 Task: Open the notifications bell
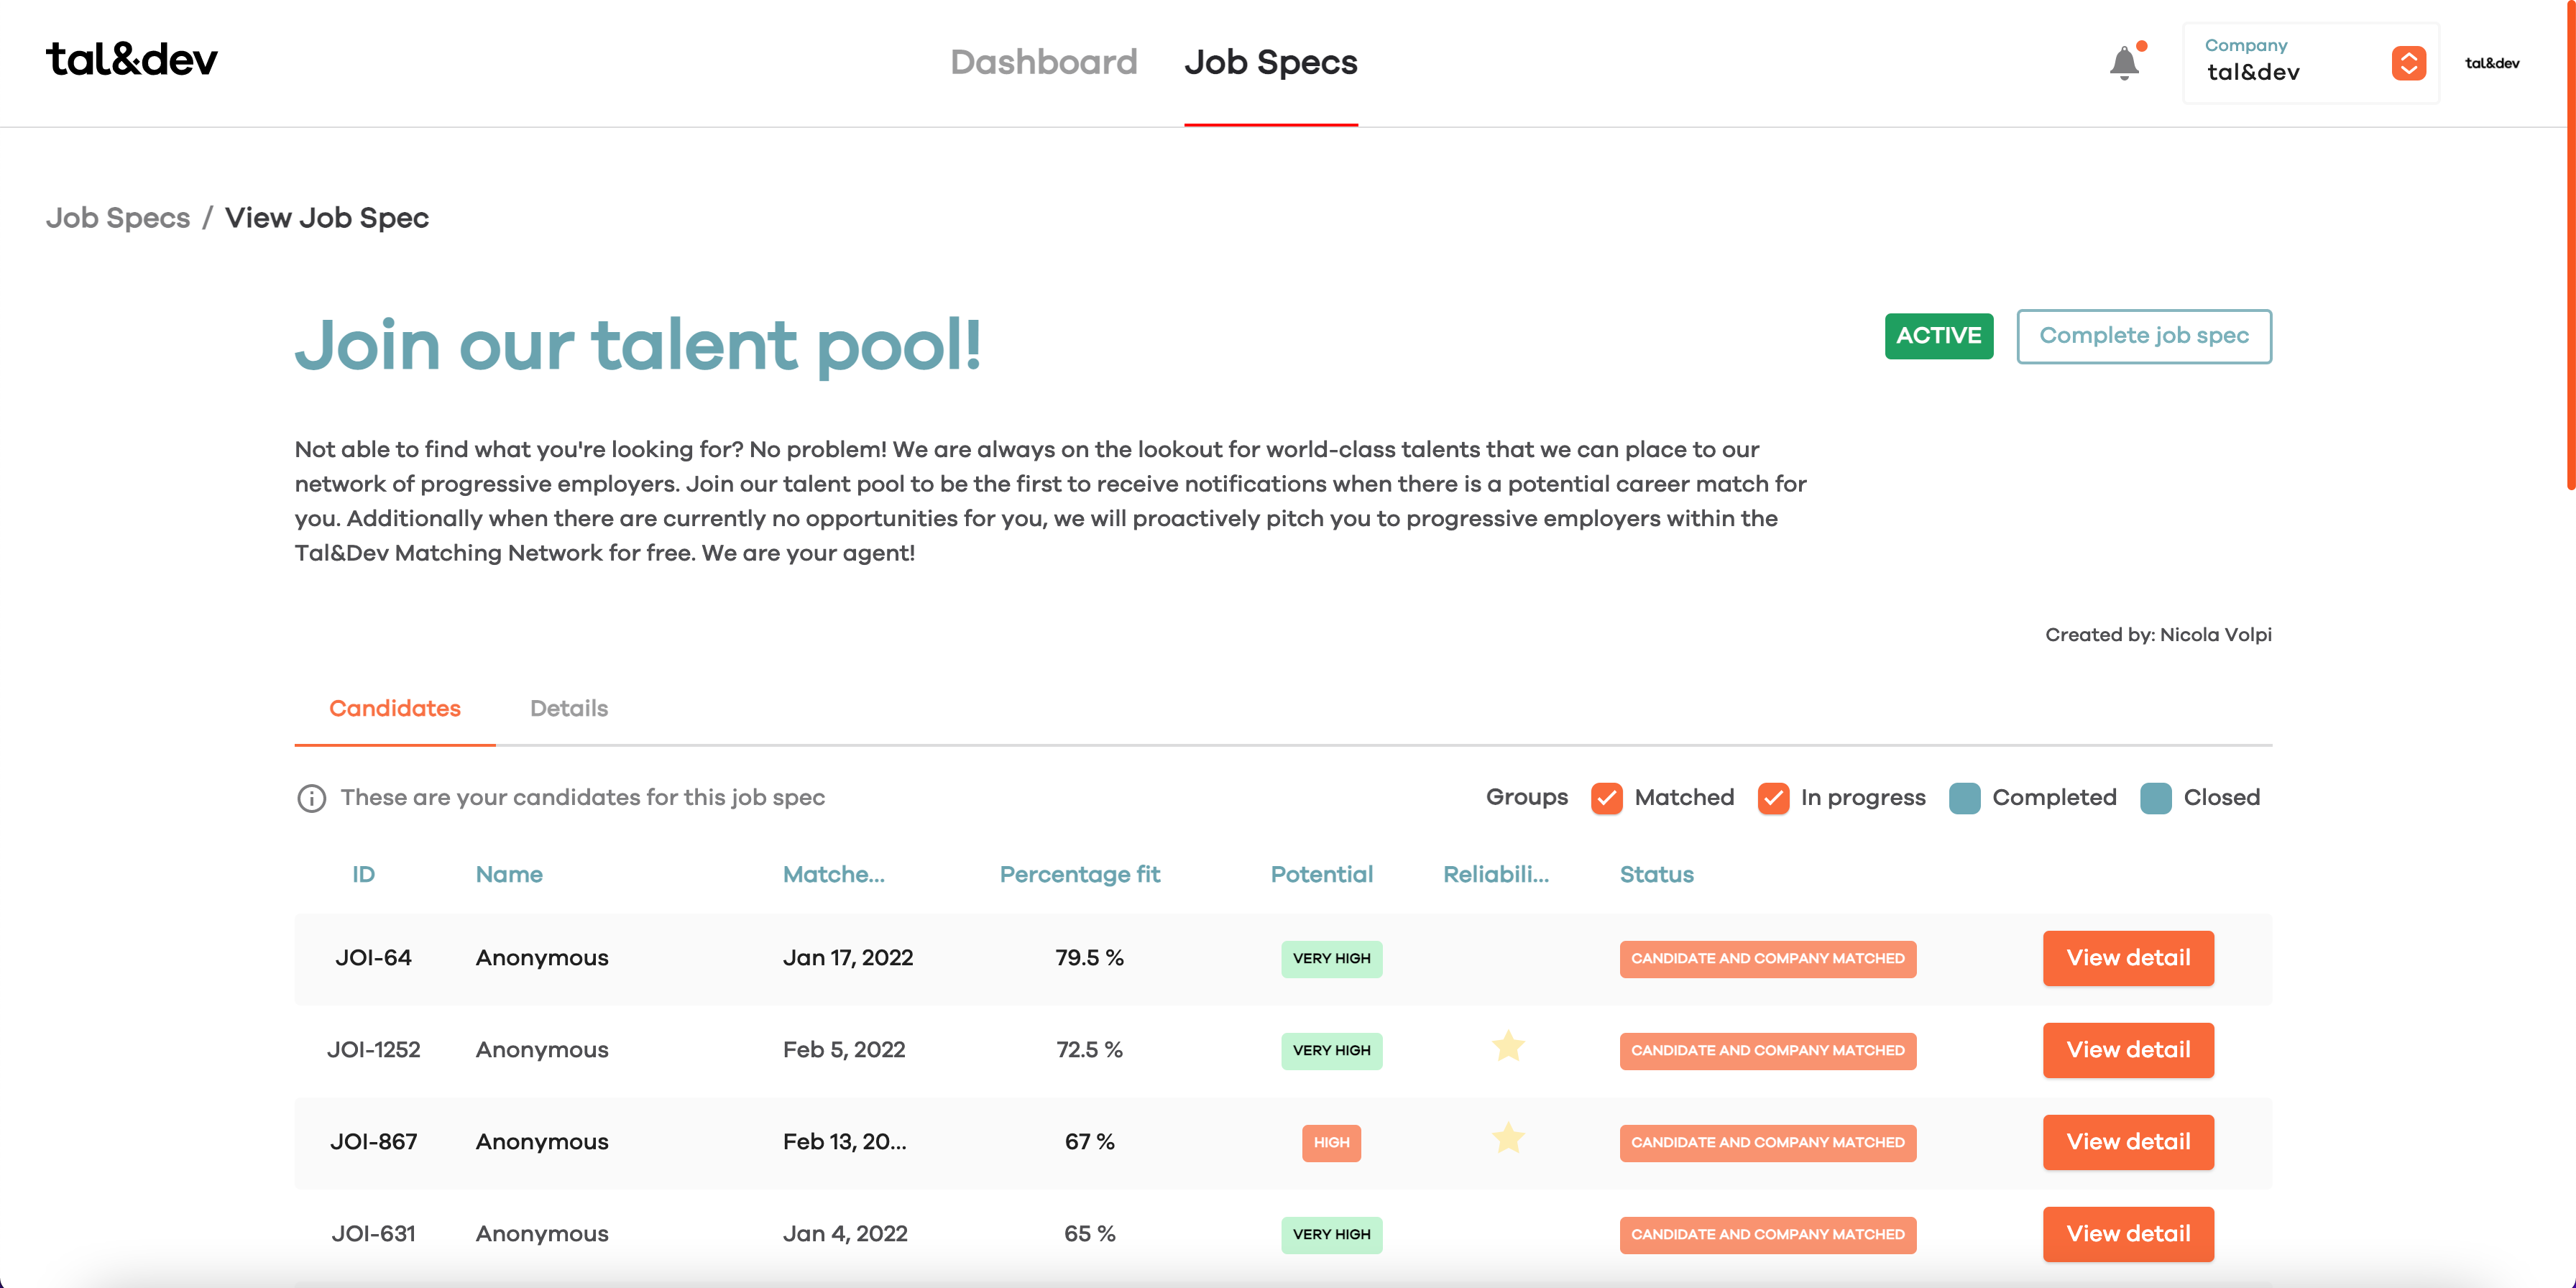pyautogui.click(x=2124, y=63)
